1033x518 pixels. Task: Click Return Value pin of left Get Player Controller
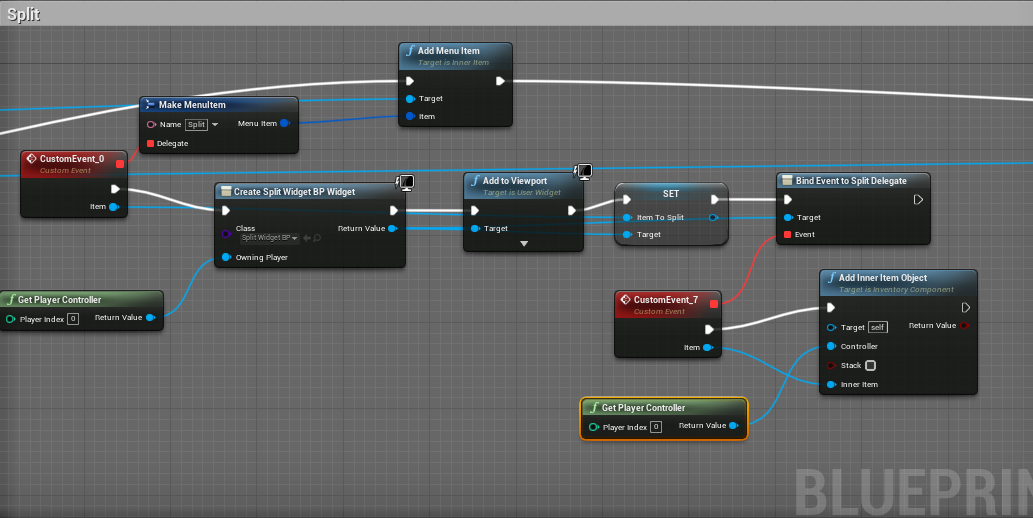click(x=150, y=318)
